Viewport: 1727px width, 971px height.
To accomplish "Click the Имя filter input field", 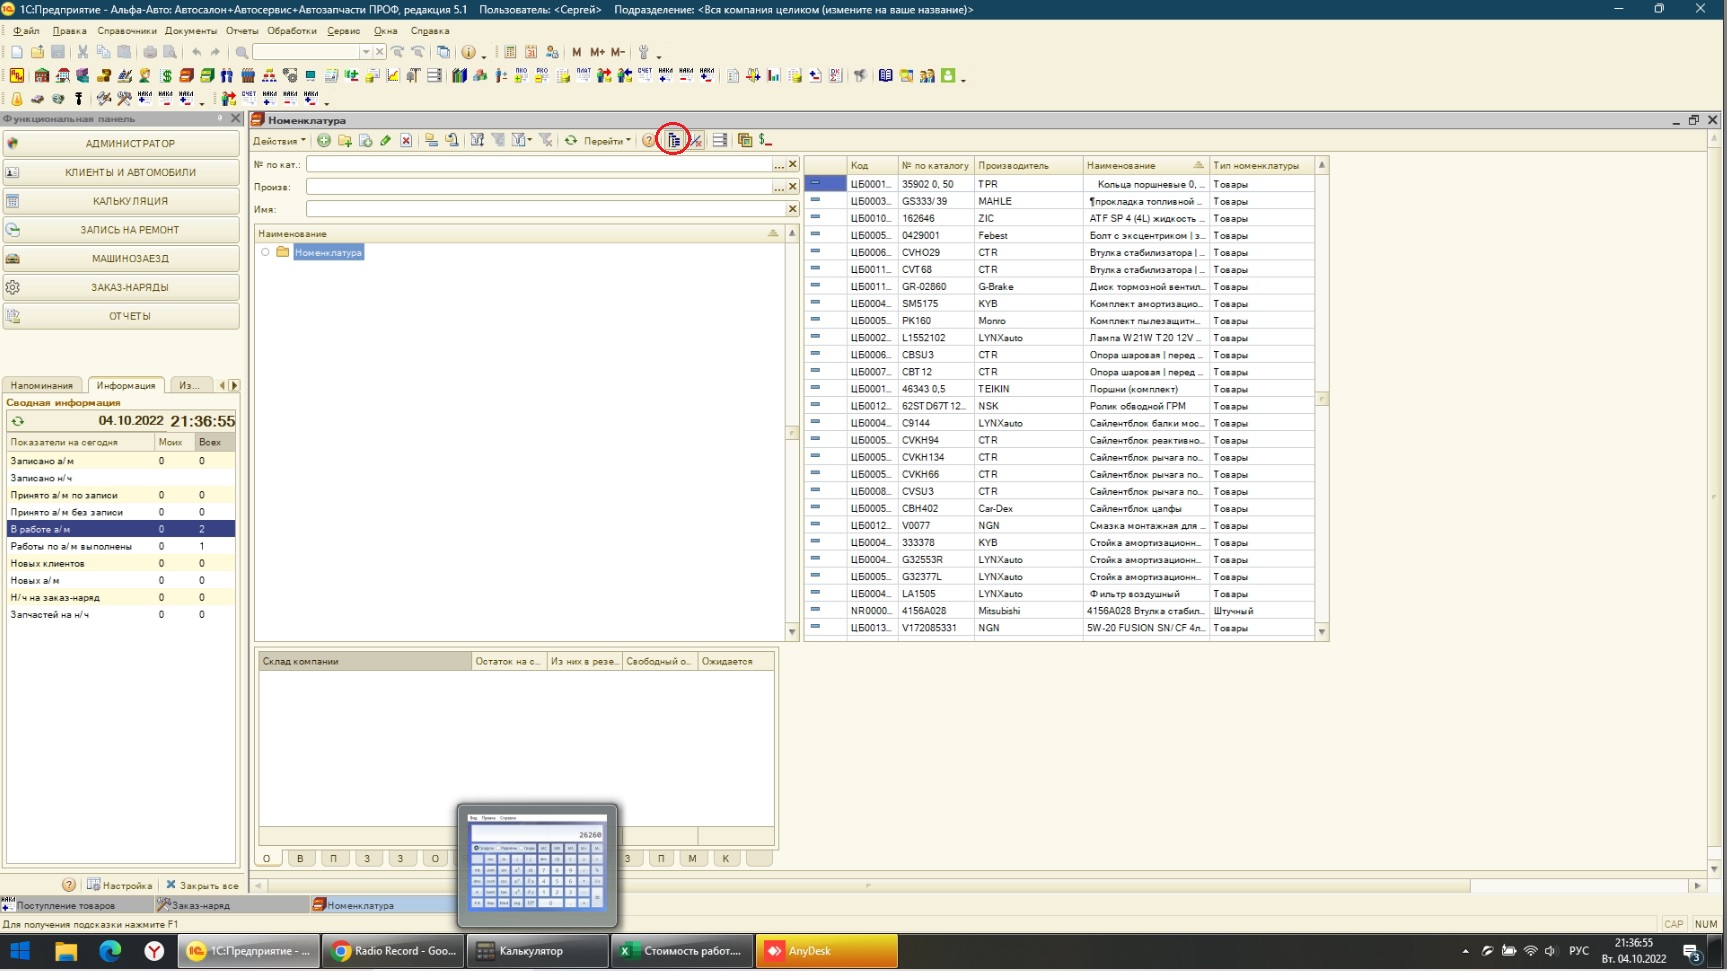I will [x=546, y=209].
